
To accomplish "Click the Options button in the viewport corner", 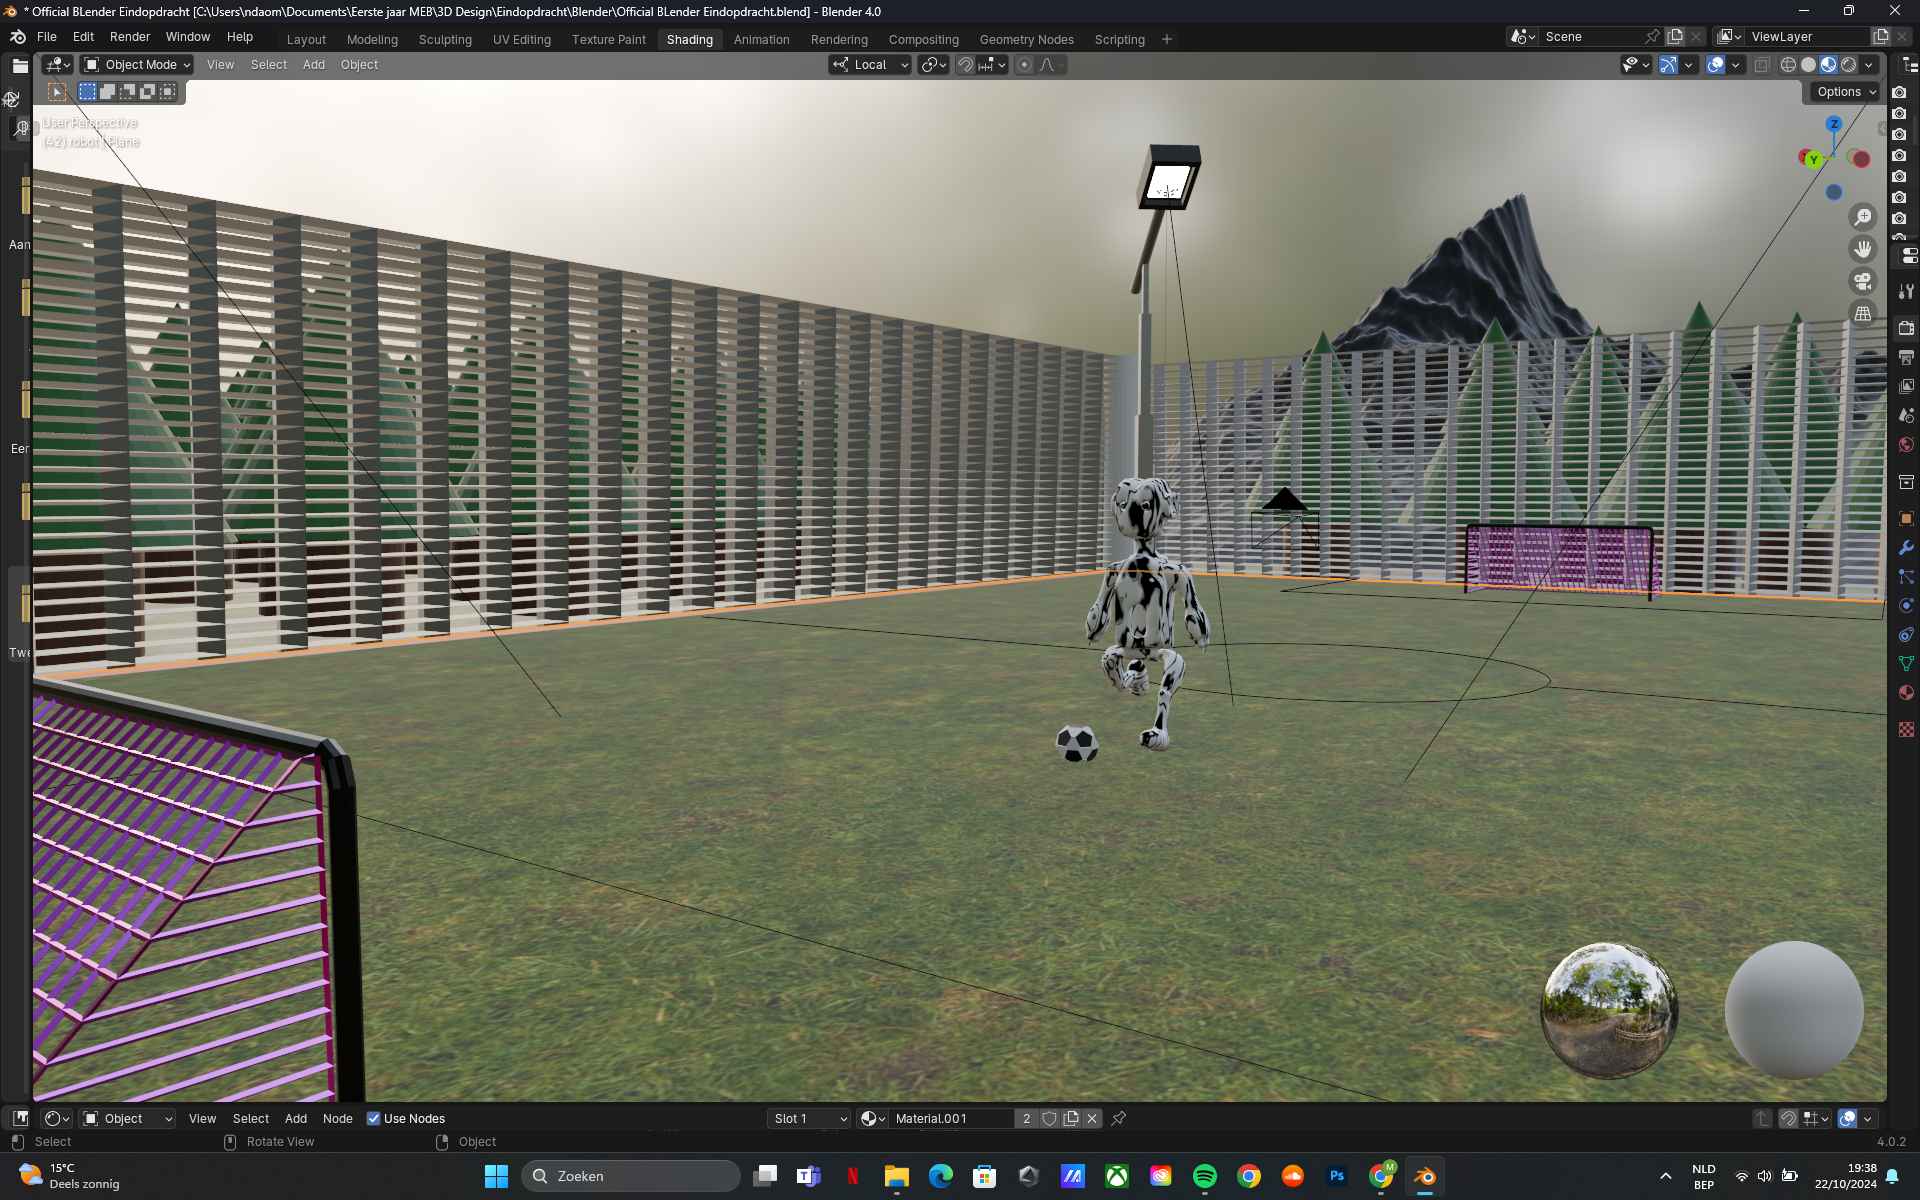I will (x=1843, y=91).
